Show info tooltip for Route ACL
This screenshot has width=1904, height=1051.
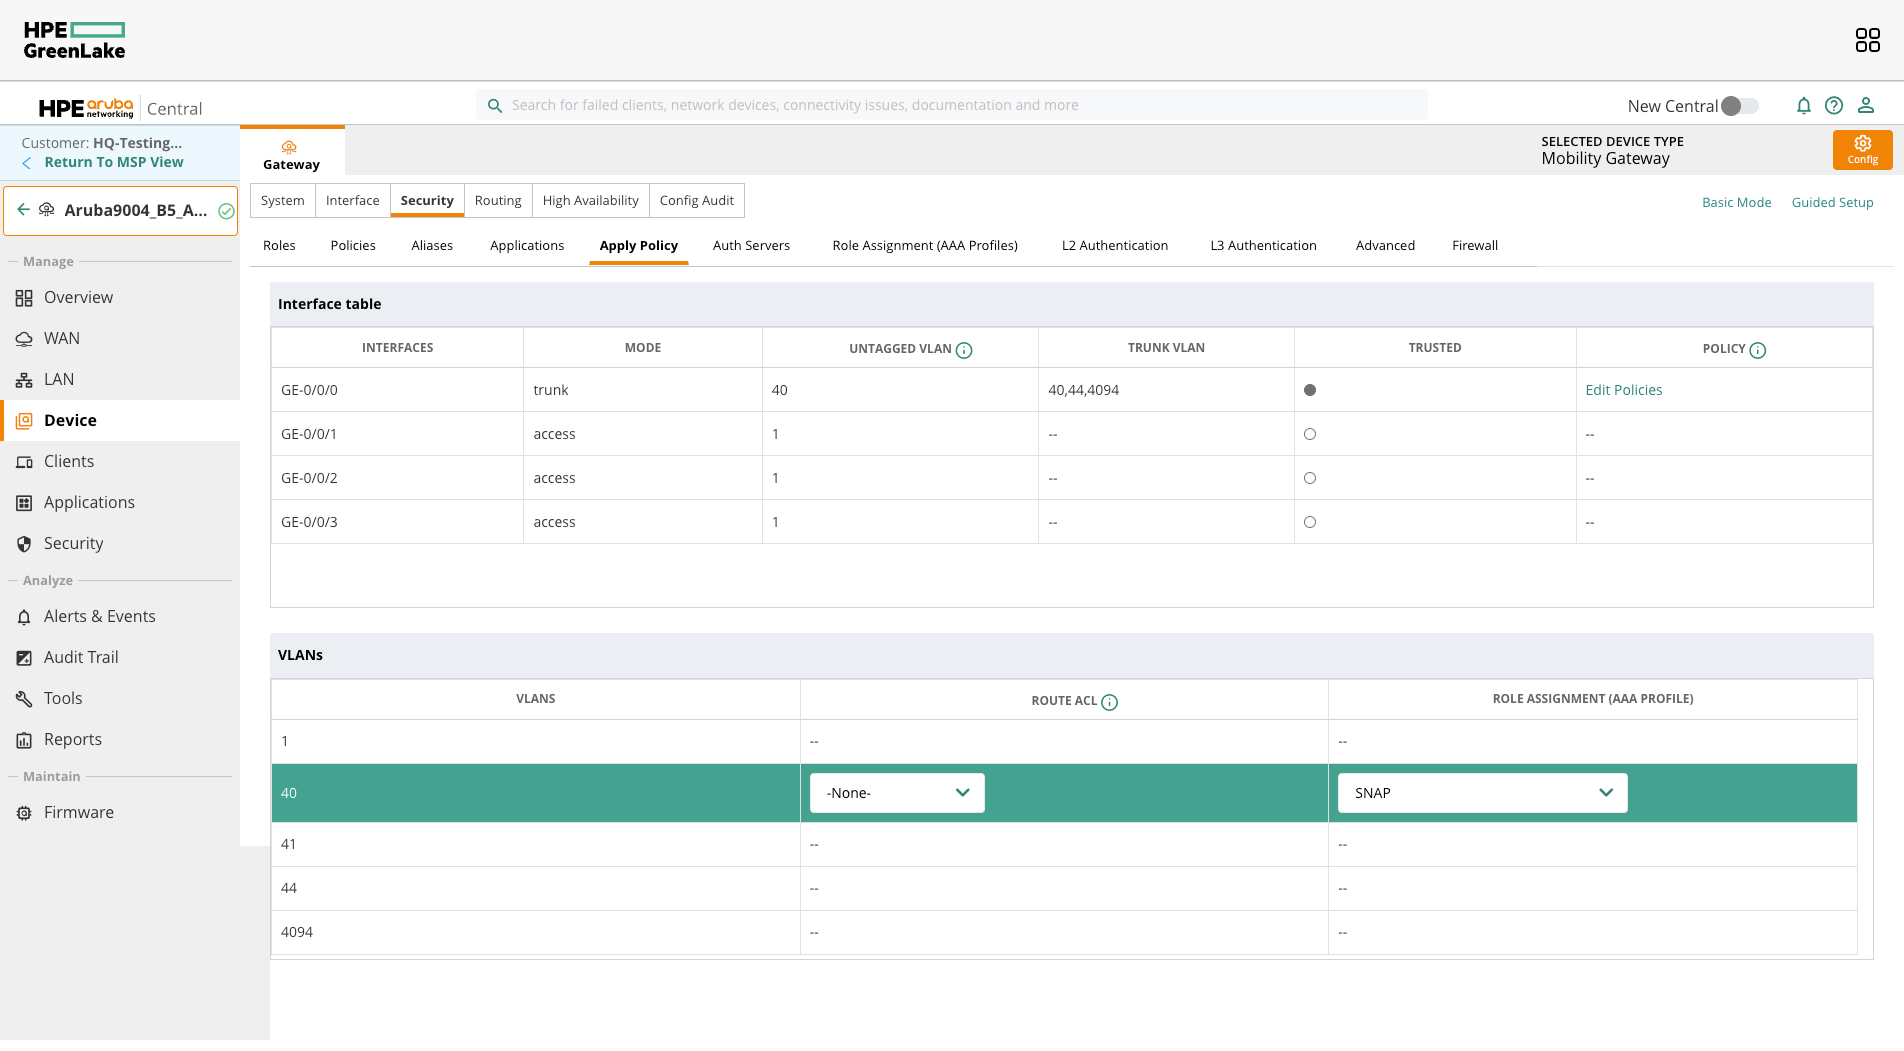(x=1110, y=702)
